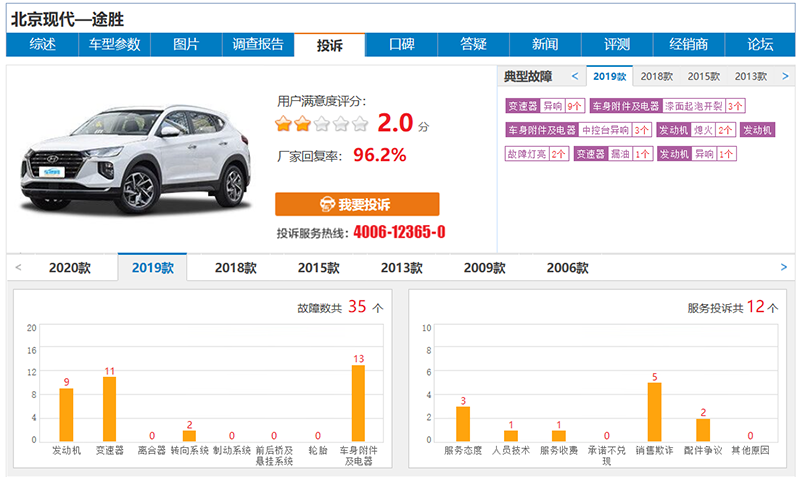Click the white Tucson car image
The height and width of the screenshot is (477, 800).
135,159
